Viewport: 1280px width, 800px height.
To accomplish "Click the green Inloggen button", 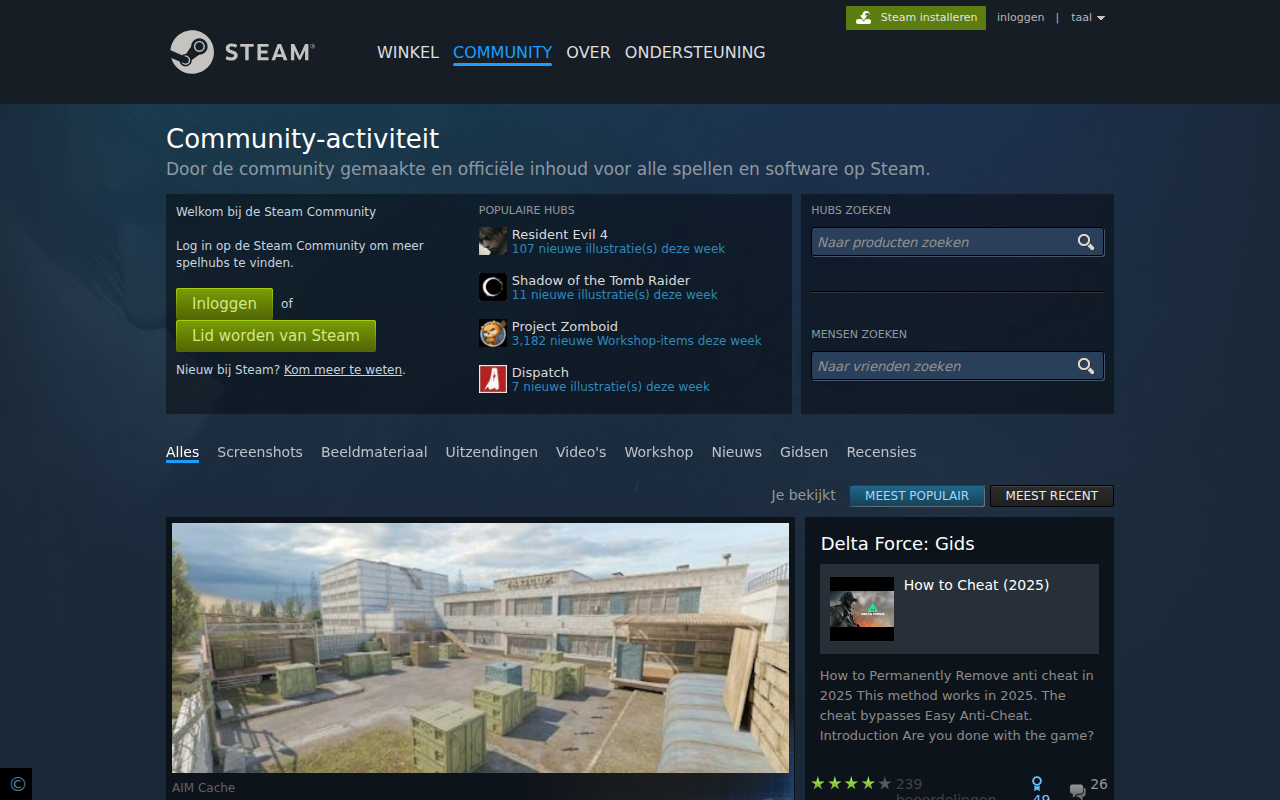I will click(x=224, y=304).
